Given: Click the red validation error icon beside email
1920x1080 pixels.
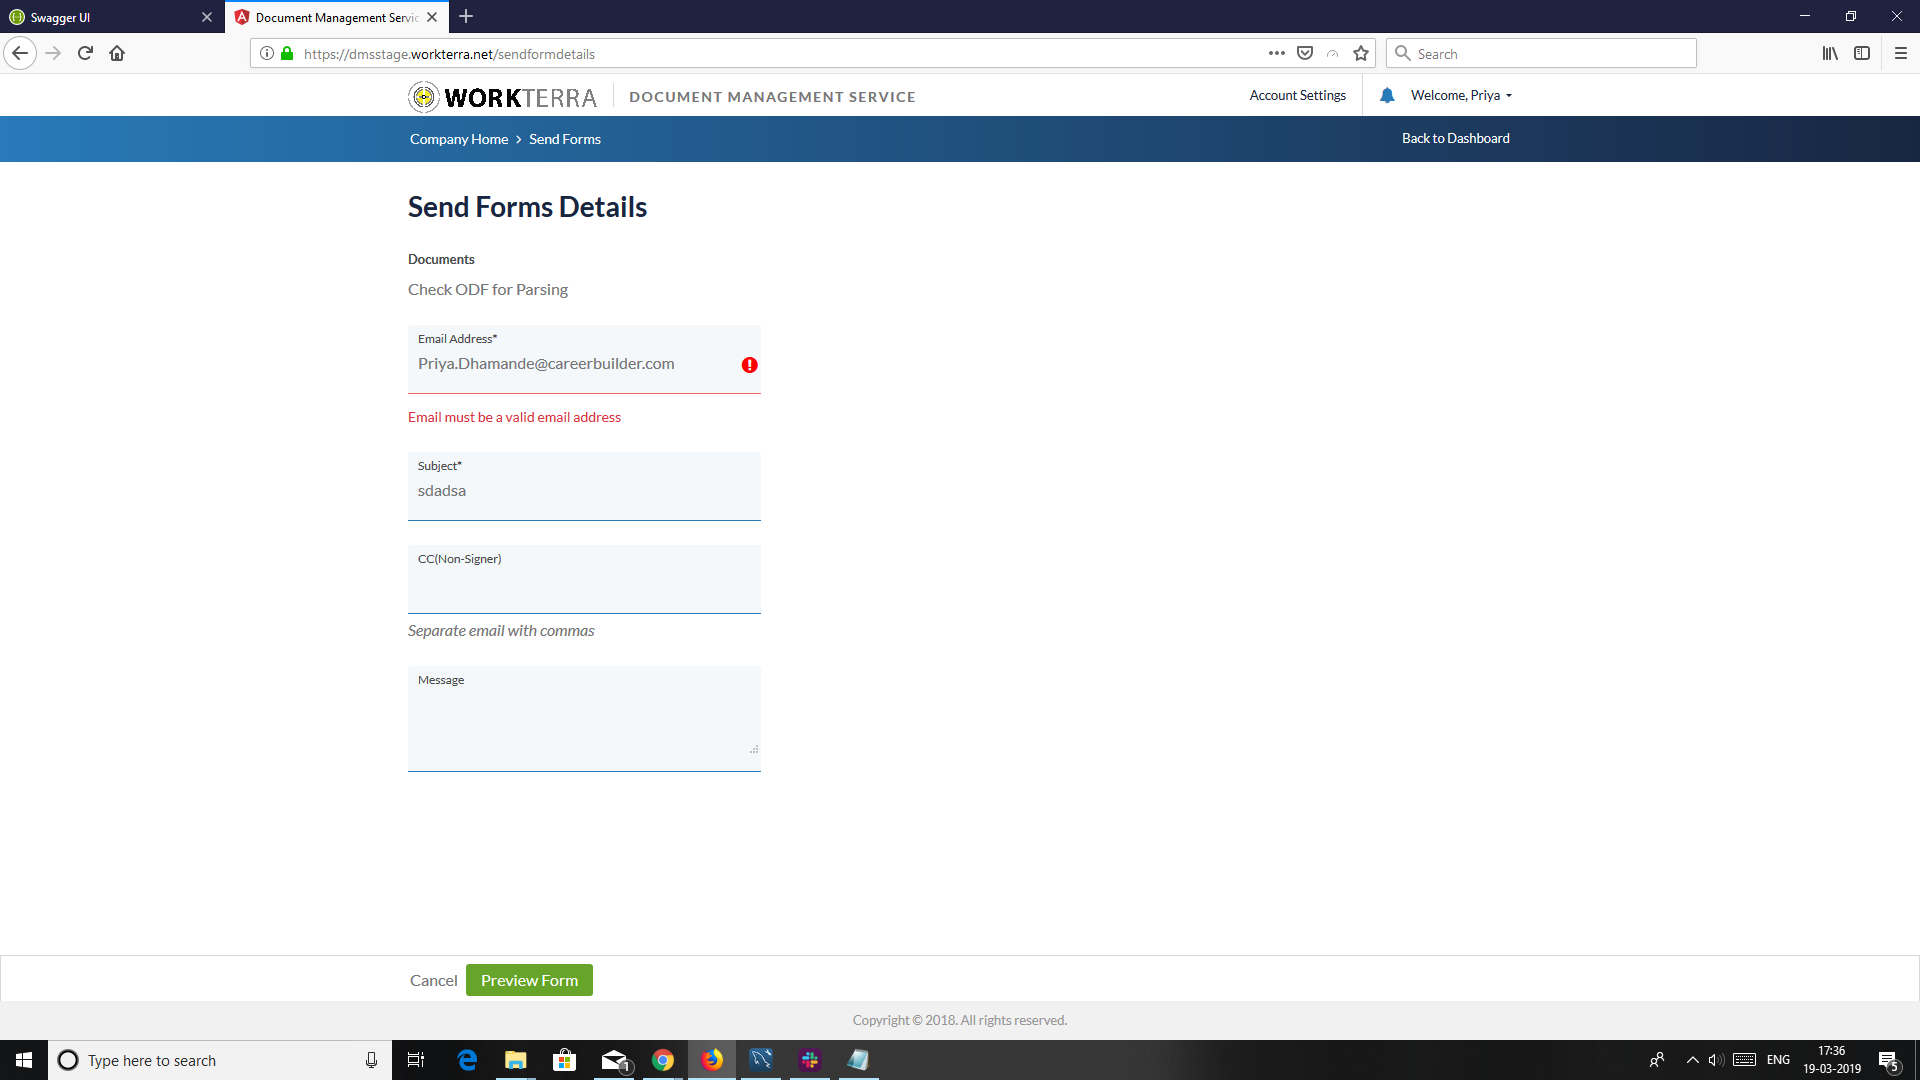Looking at the screenshot, I should 748,365.
